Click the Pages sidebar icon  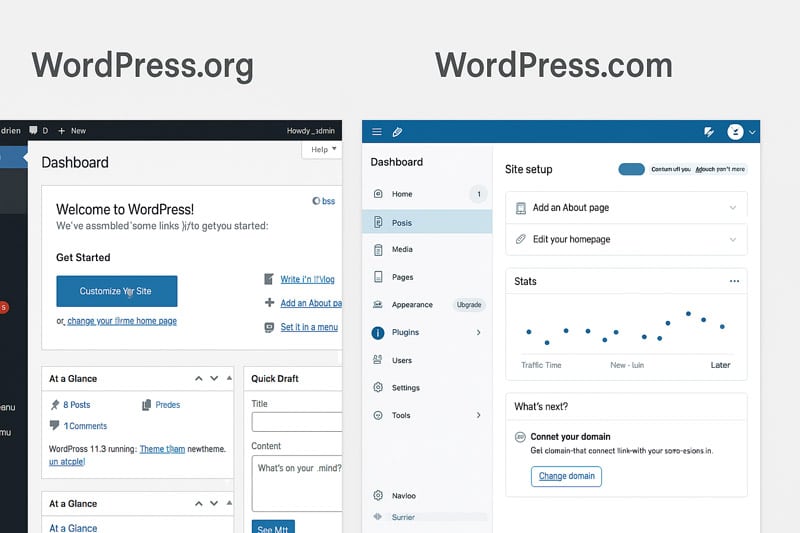378,277
